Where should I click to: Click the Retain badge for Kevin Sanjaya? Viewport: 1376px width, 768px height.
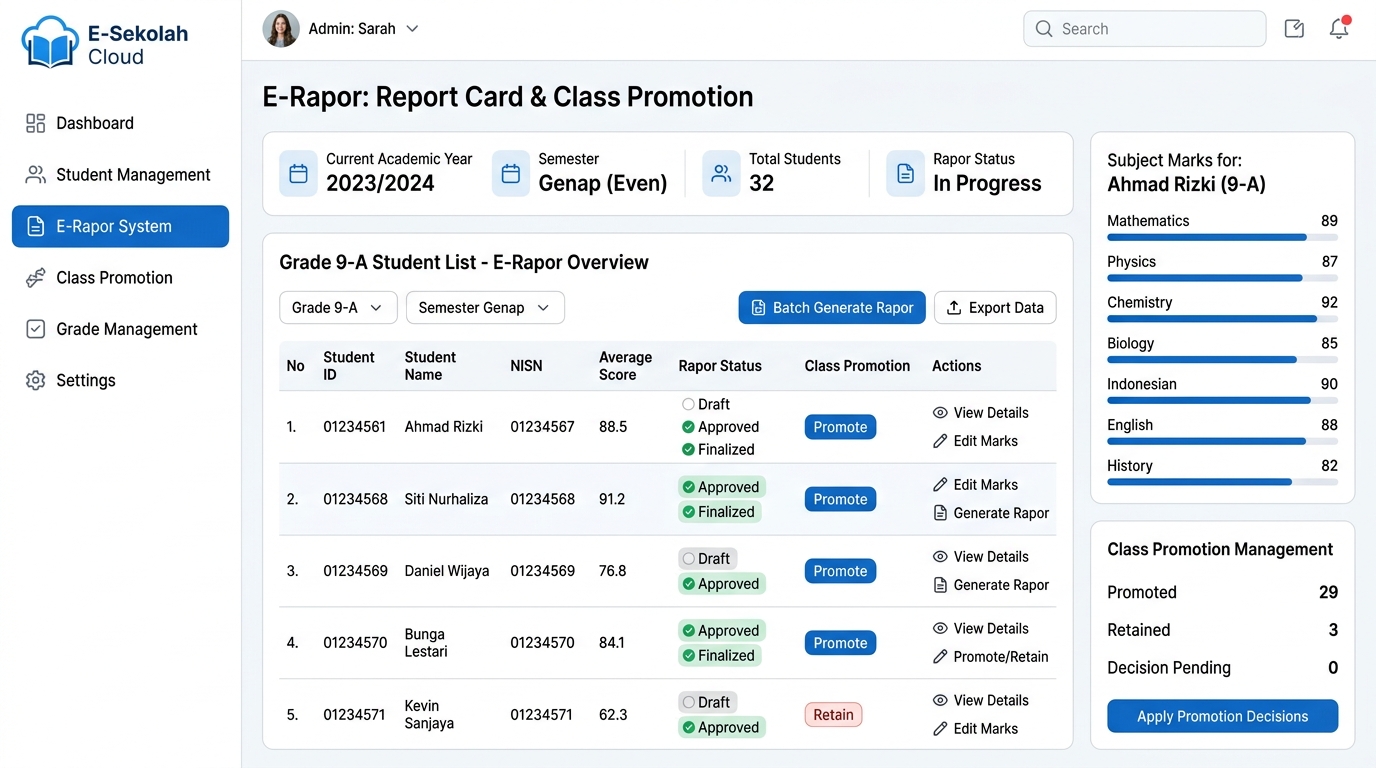[x=833, y=715]
